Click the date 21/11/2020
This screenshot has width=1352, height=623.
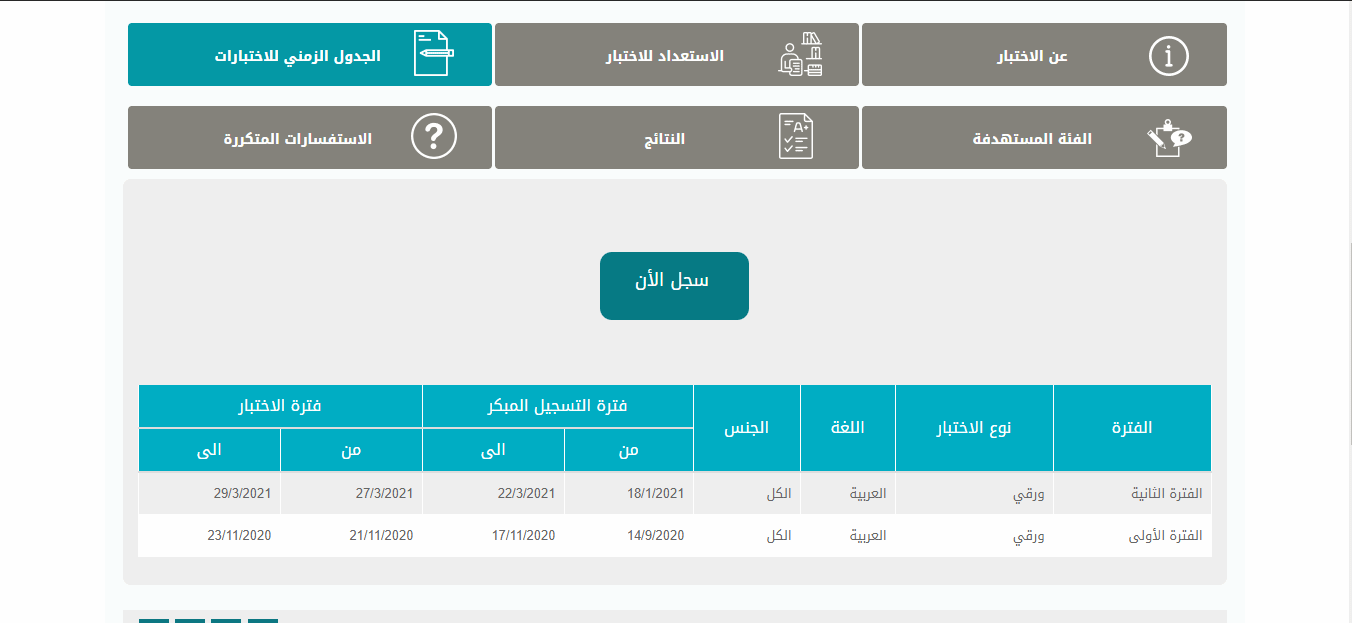381,536
